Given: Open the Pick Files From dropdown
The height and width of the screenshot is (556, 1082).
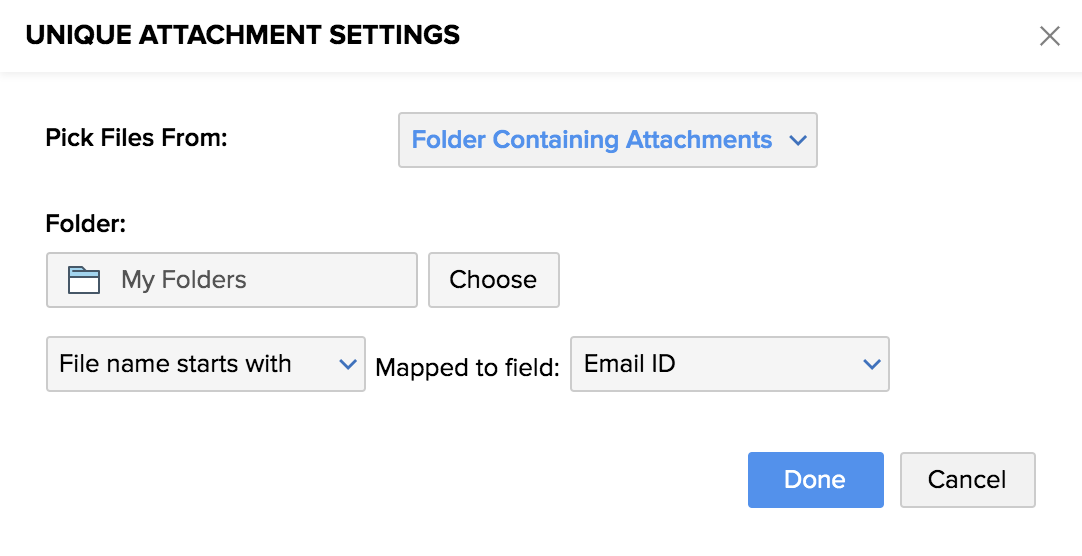Looking at the screenshot, I should (607, 140).
